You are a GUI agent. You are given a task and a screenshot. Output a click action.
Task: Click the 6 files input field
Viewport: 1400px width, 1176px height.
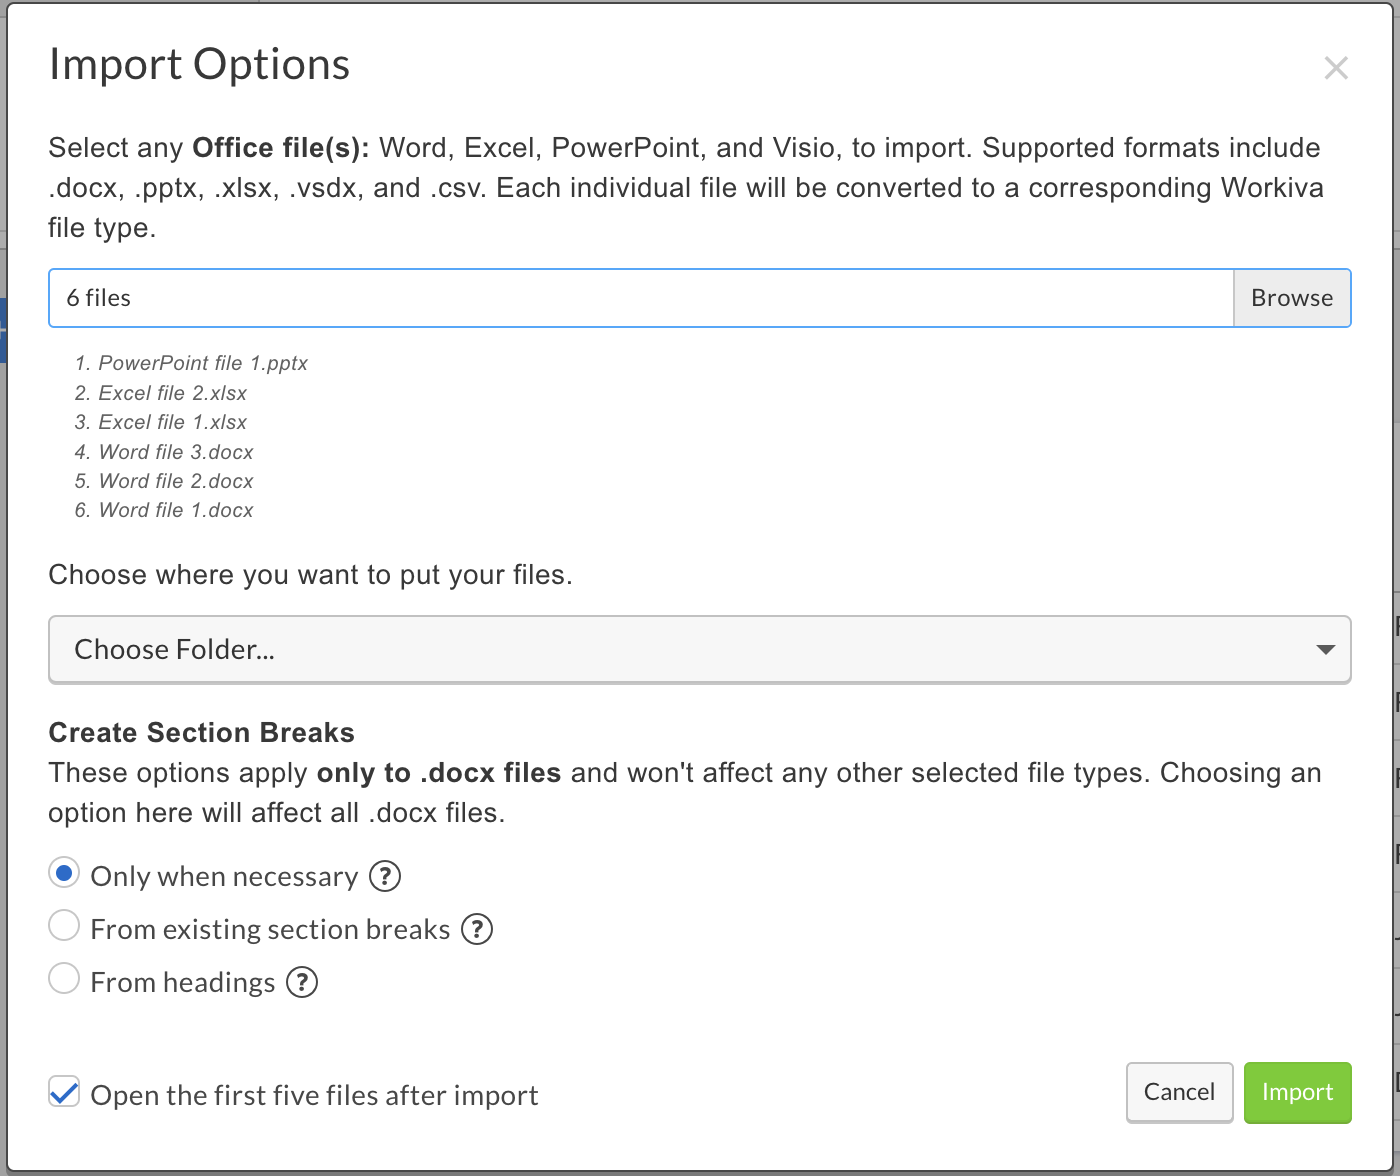[640, 298]
